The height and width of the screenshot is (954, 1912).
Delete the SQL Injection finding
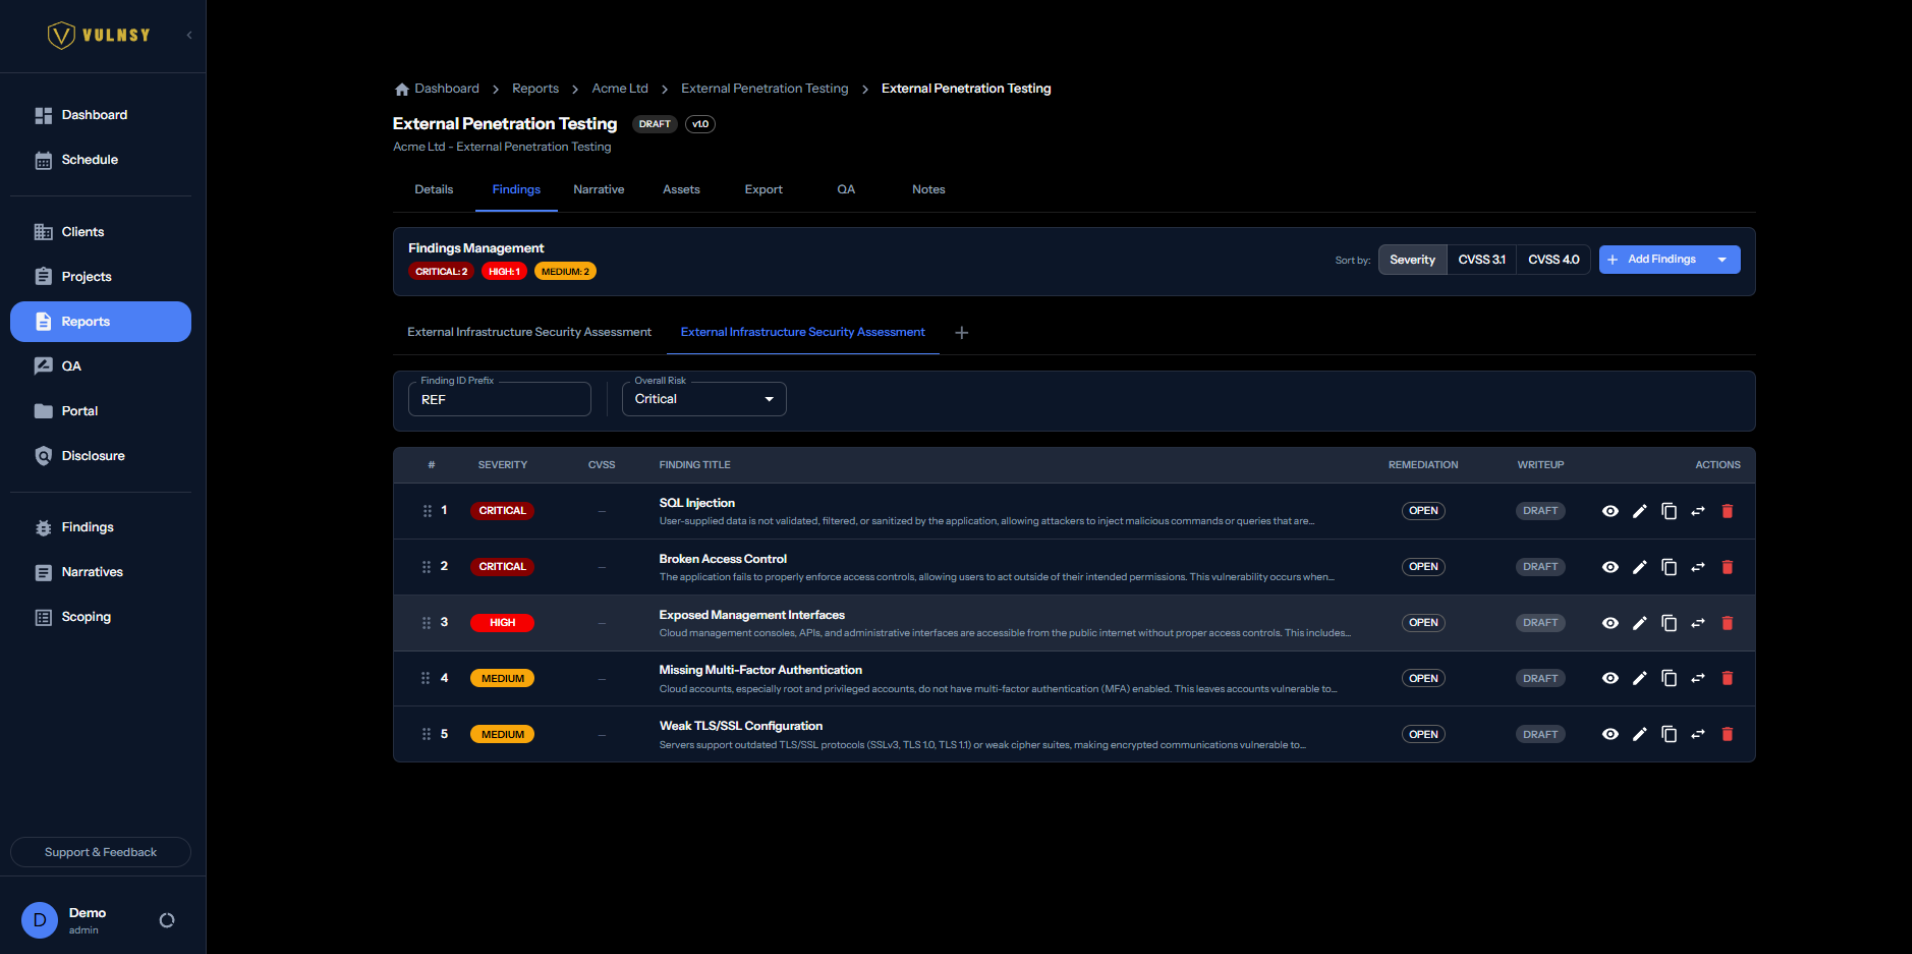pyautogui.click(x=1727, y=511)
